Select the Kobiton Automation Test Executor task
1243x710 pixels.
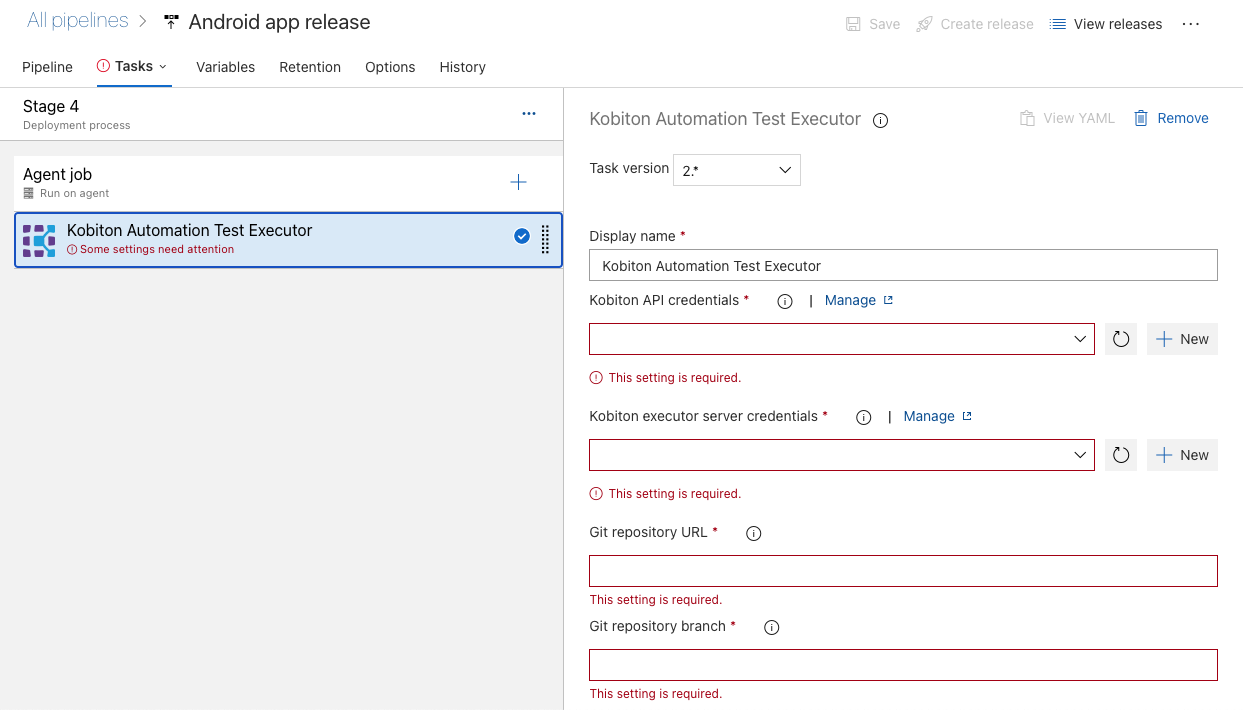click(x=288, y=240)
